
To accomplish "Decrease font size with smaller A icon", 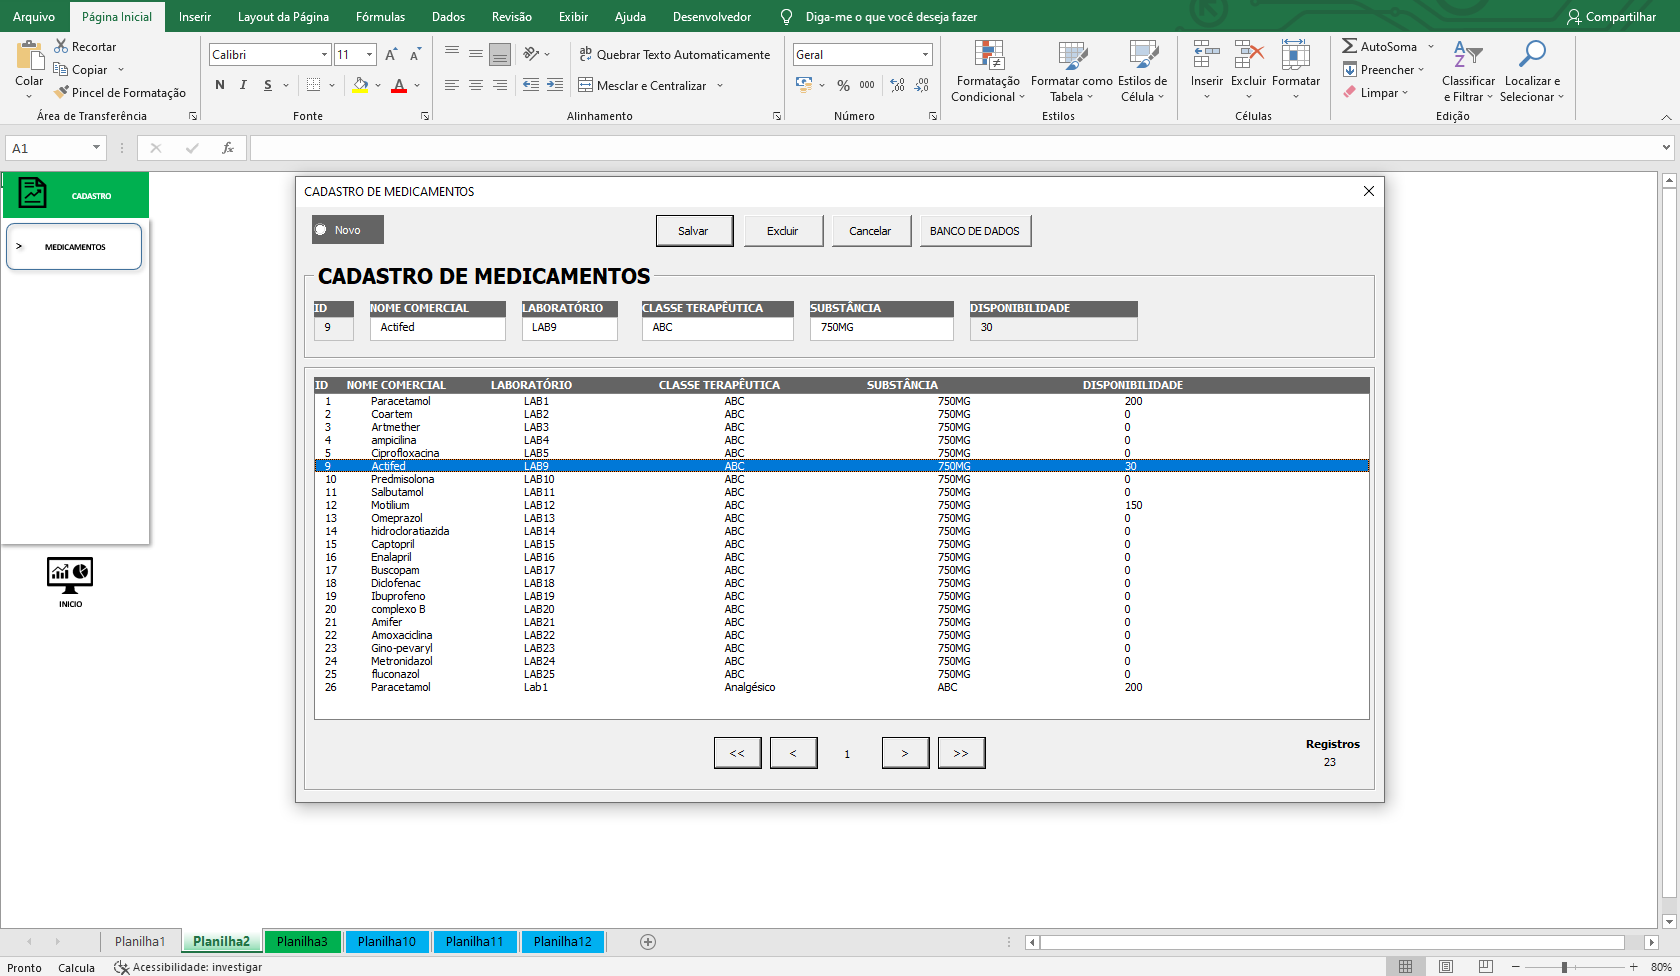I will pos(415,55).
